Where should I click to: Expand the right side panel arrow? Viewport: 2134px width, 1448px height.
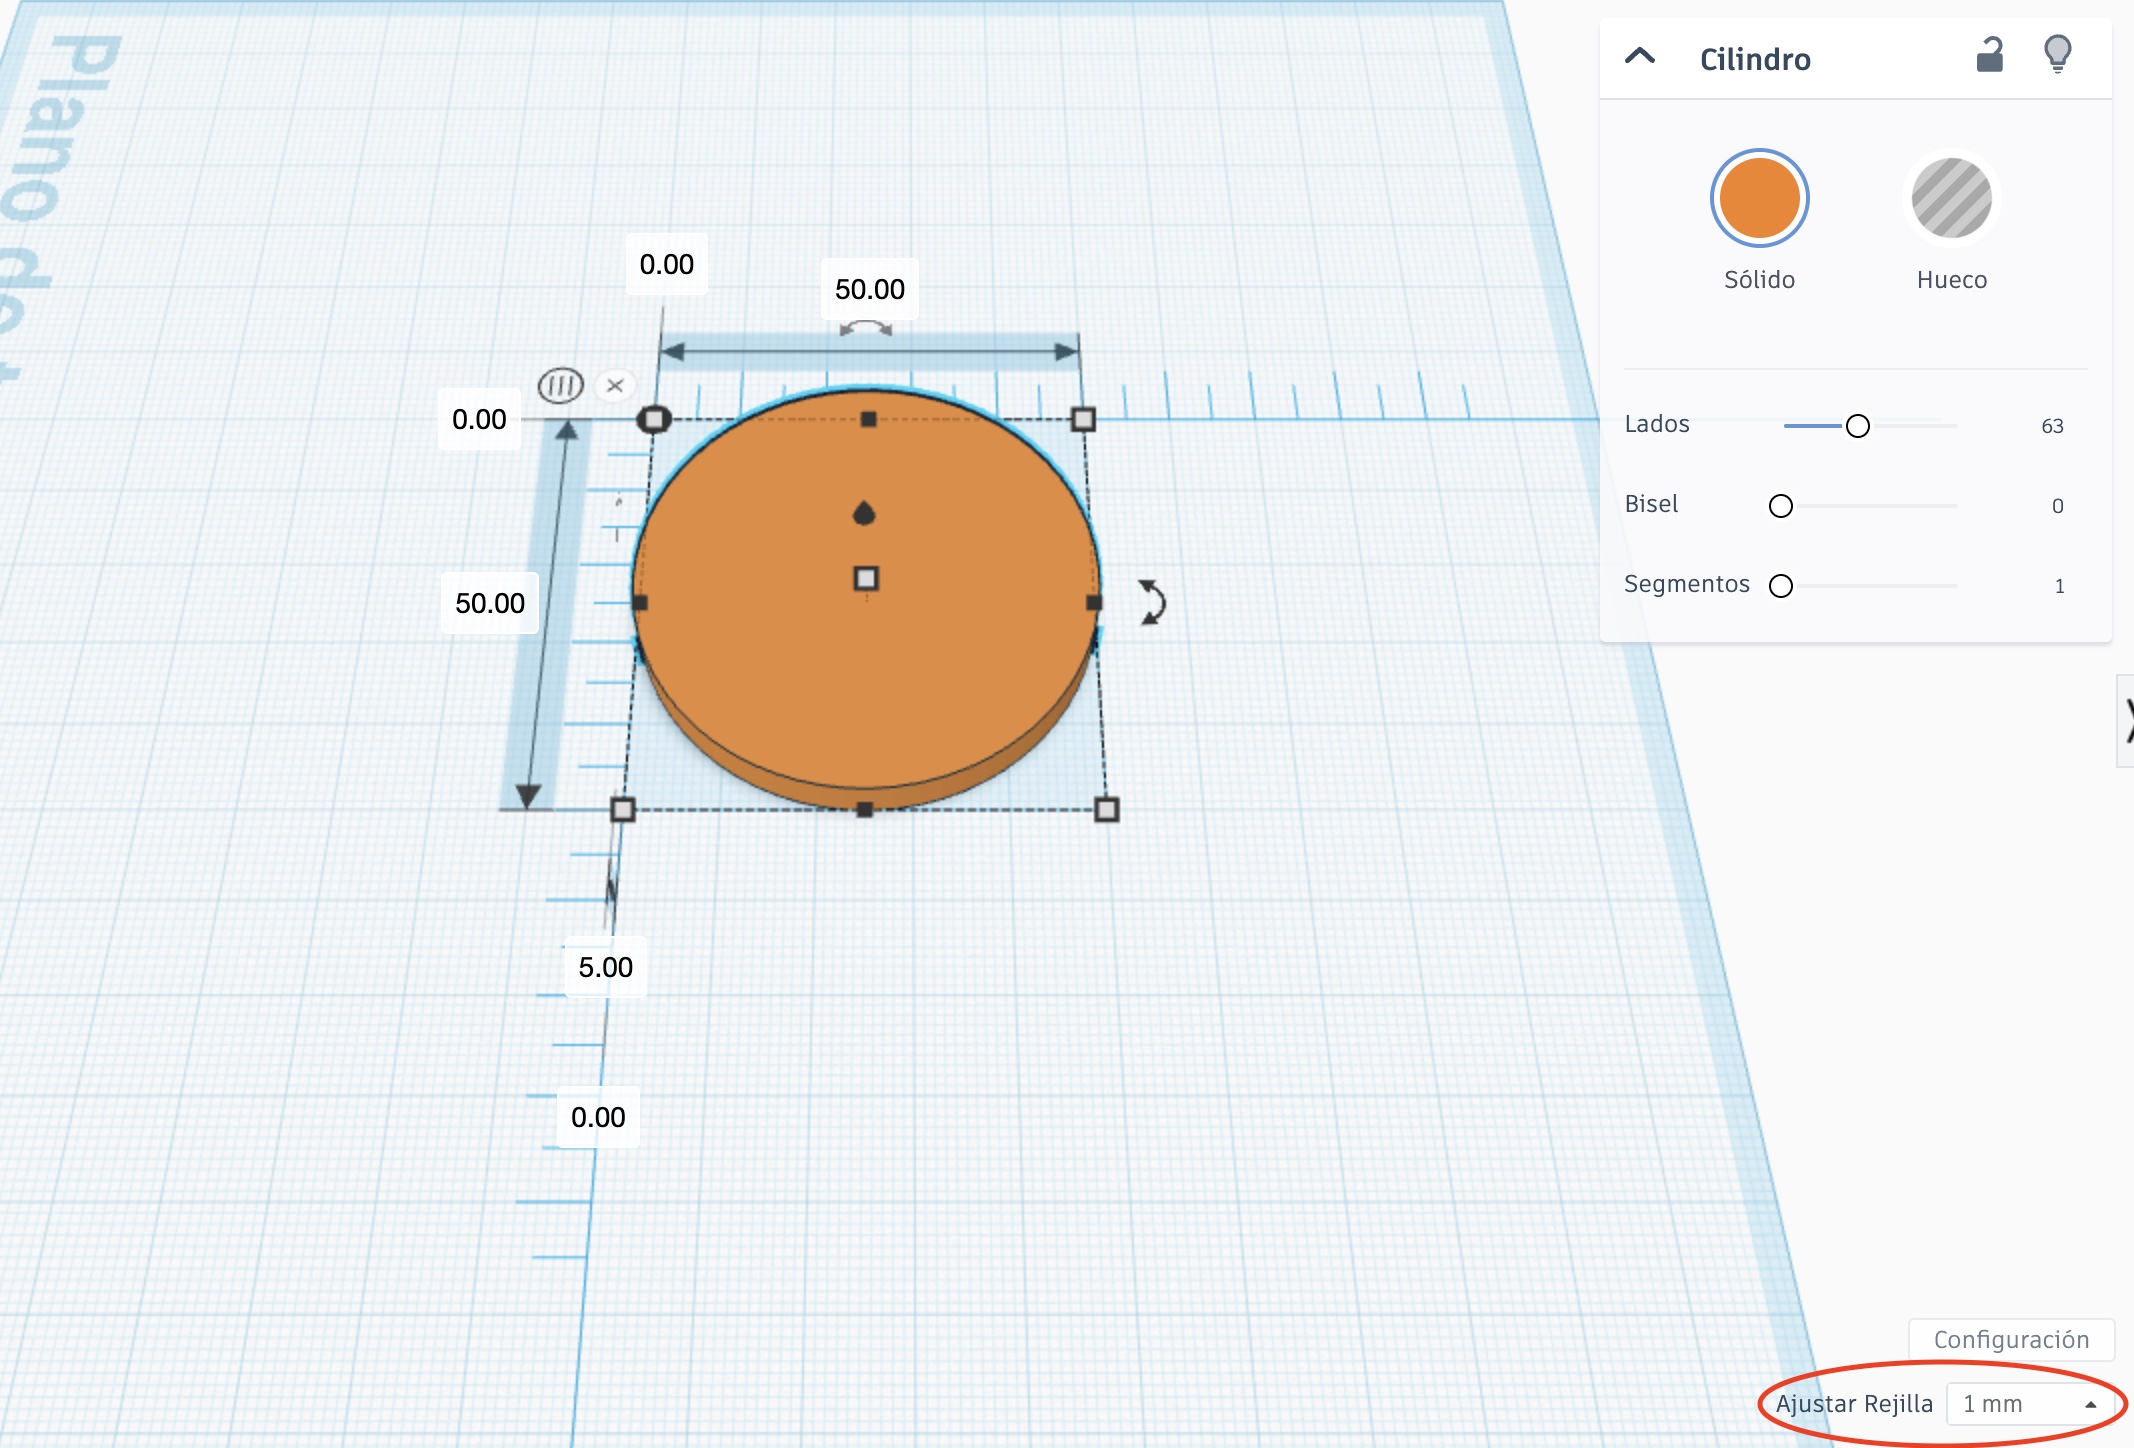[2126, 720]
